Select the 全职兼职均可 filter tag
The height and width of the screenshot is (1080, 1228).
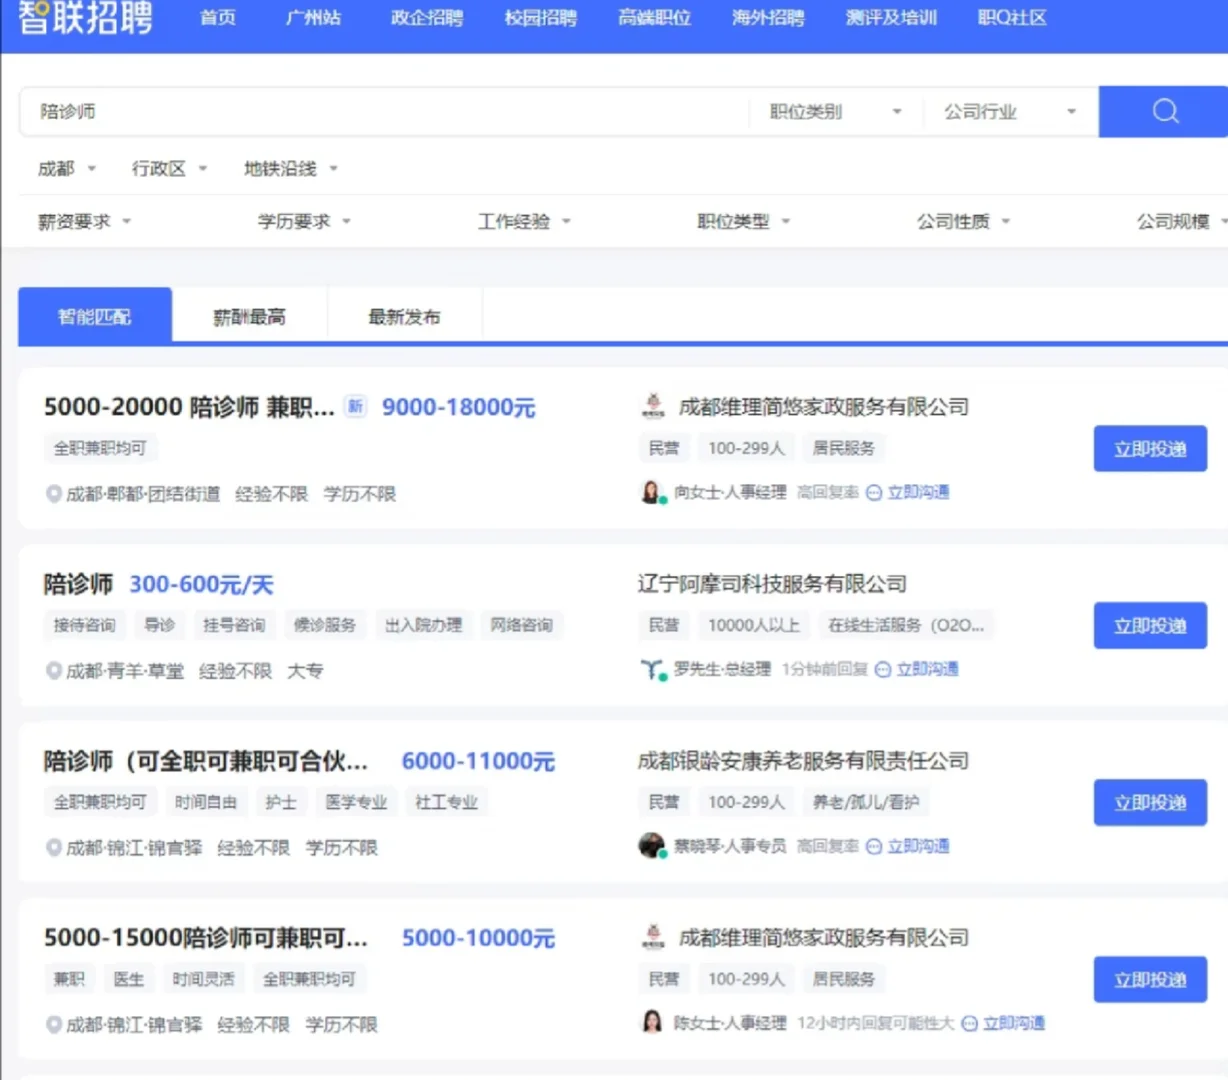[x=99, y=448]
